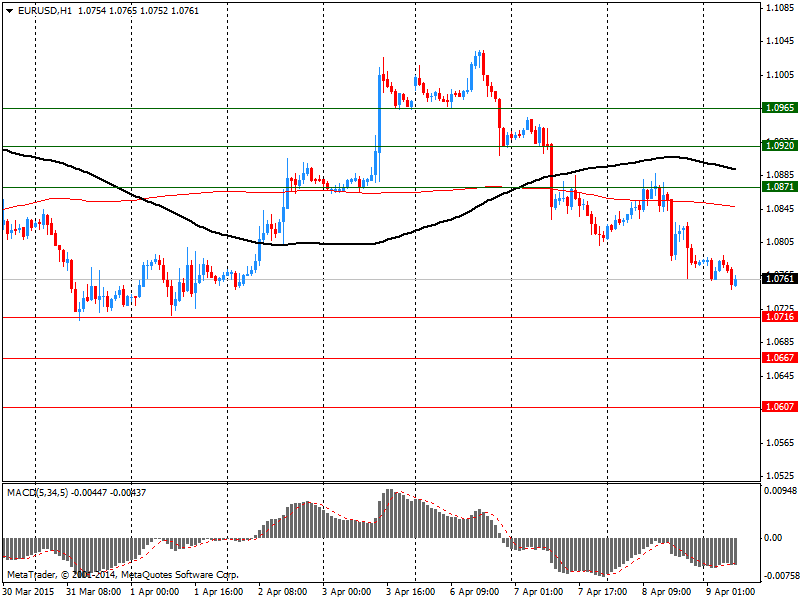Click the 8 Apr 09:00 time label
The height and width of the screenshot is (600, 800).
667,591
